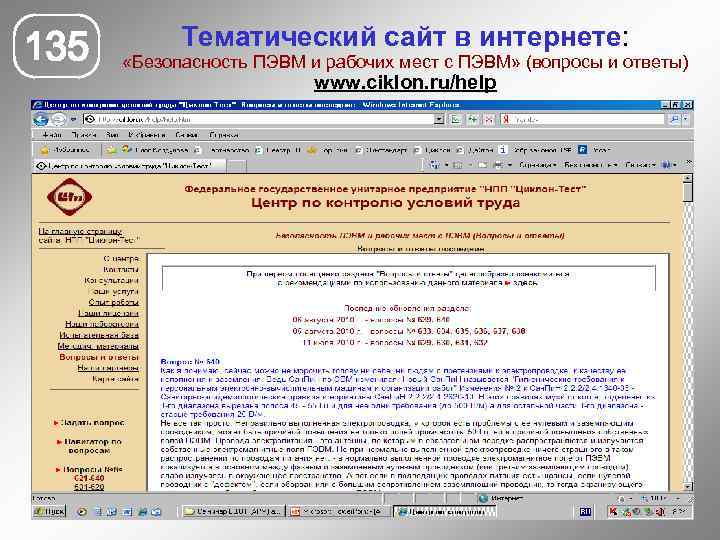Image resolution: width=720 pixels, height=540 pixels.
Task: Open the address bar dropdown arrow
Action: coord(439,119)
